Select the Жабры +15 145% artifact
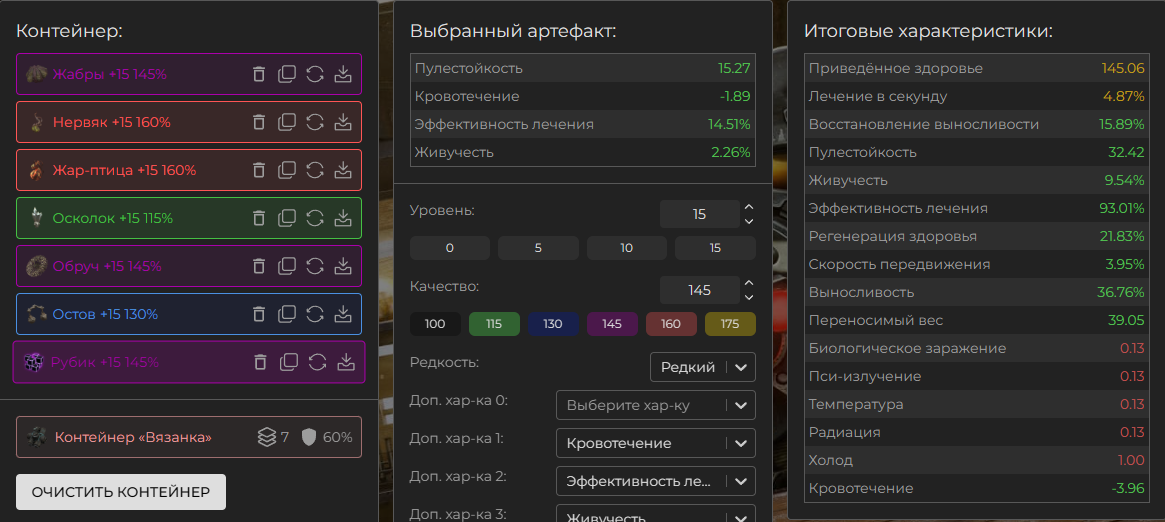The width and height of the screenshot is (1165, 522). pyautogui.click(x=189, y=74)
